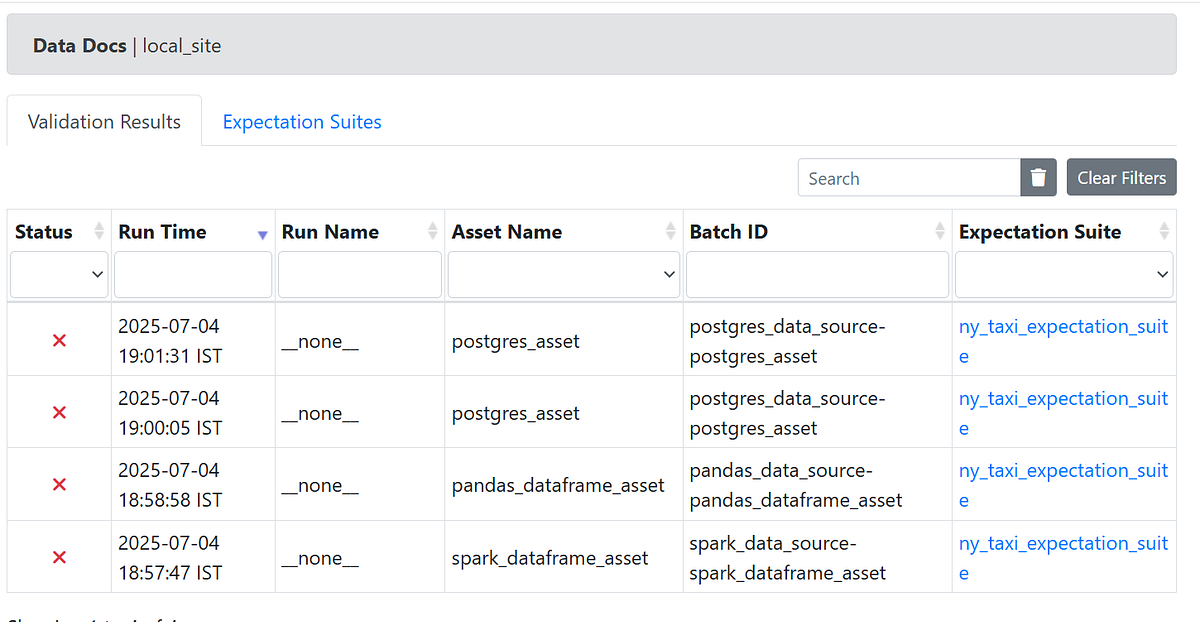
Task: Click the Run Name filter text field
Action: pos(359,273)
